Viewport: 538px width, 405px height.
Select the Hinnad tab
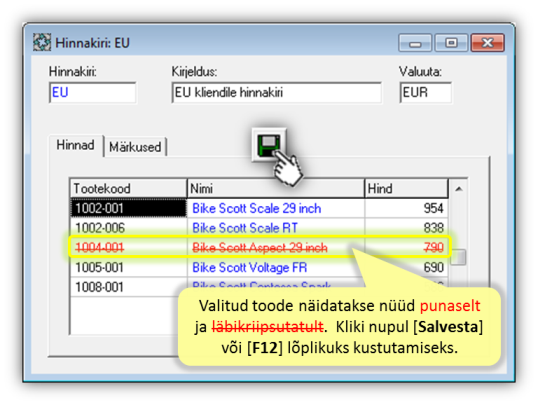tap(75, 145)
